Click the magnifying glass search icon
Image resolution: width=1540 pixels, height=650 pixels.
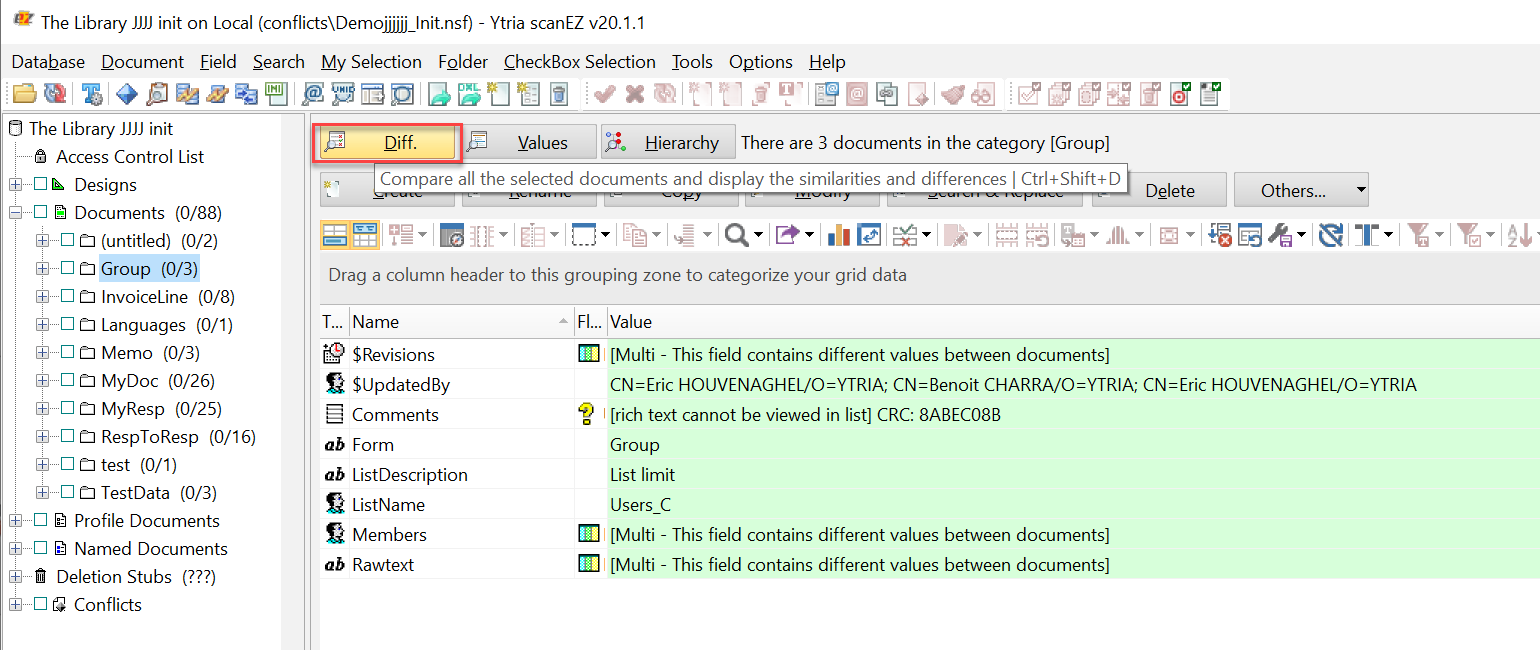(x=737, y=236)
